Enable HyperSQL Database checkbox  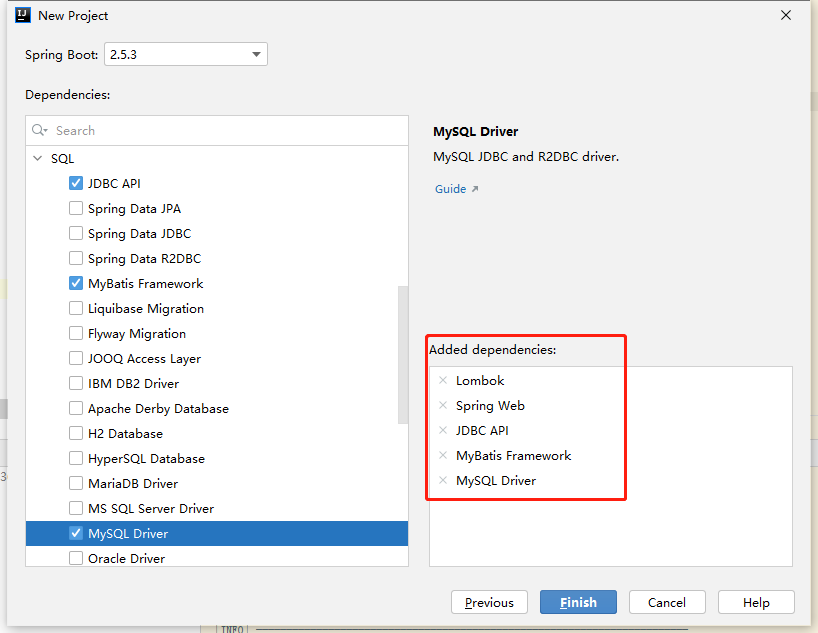coord(76,459)
